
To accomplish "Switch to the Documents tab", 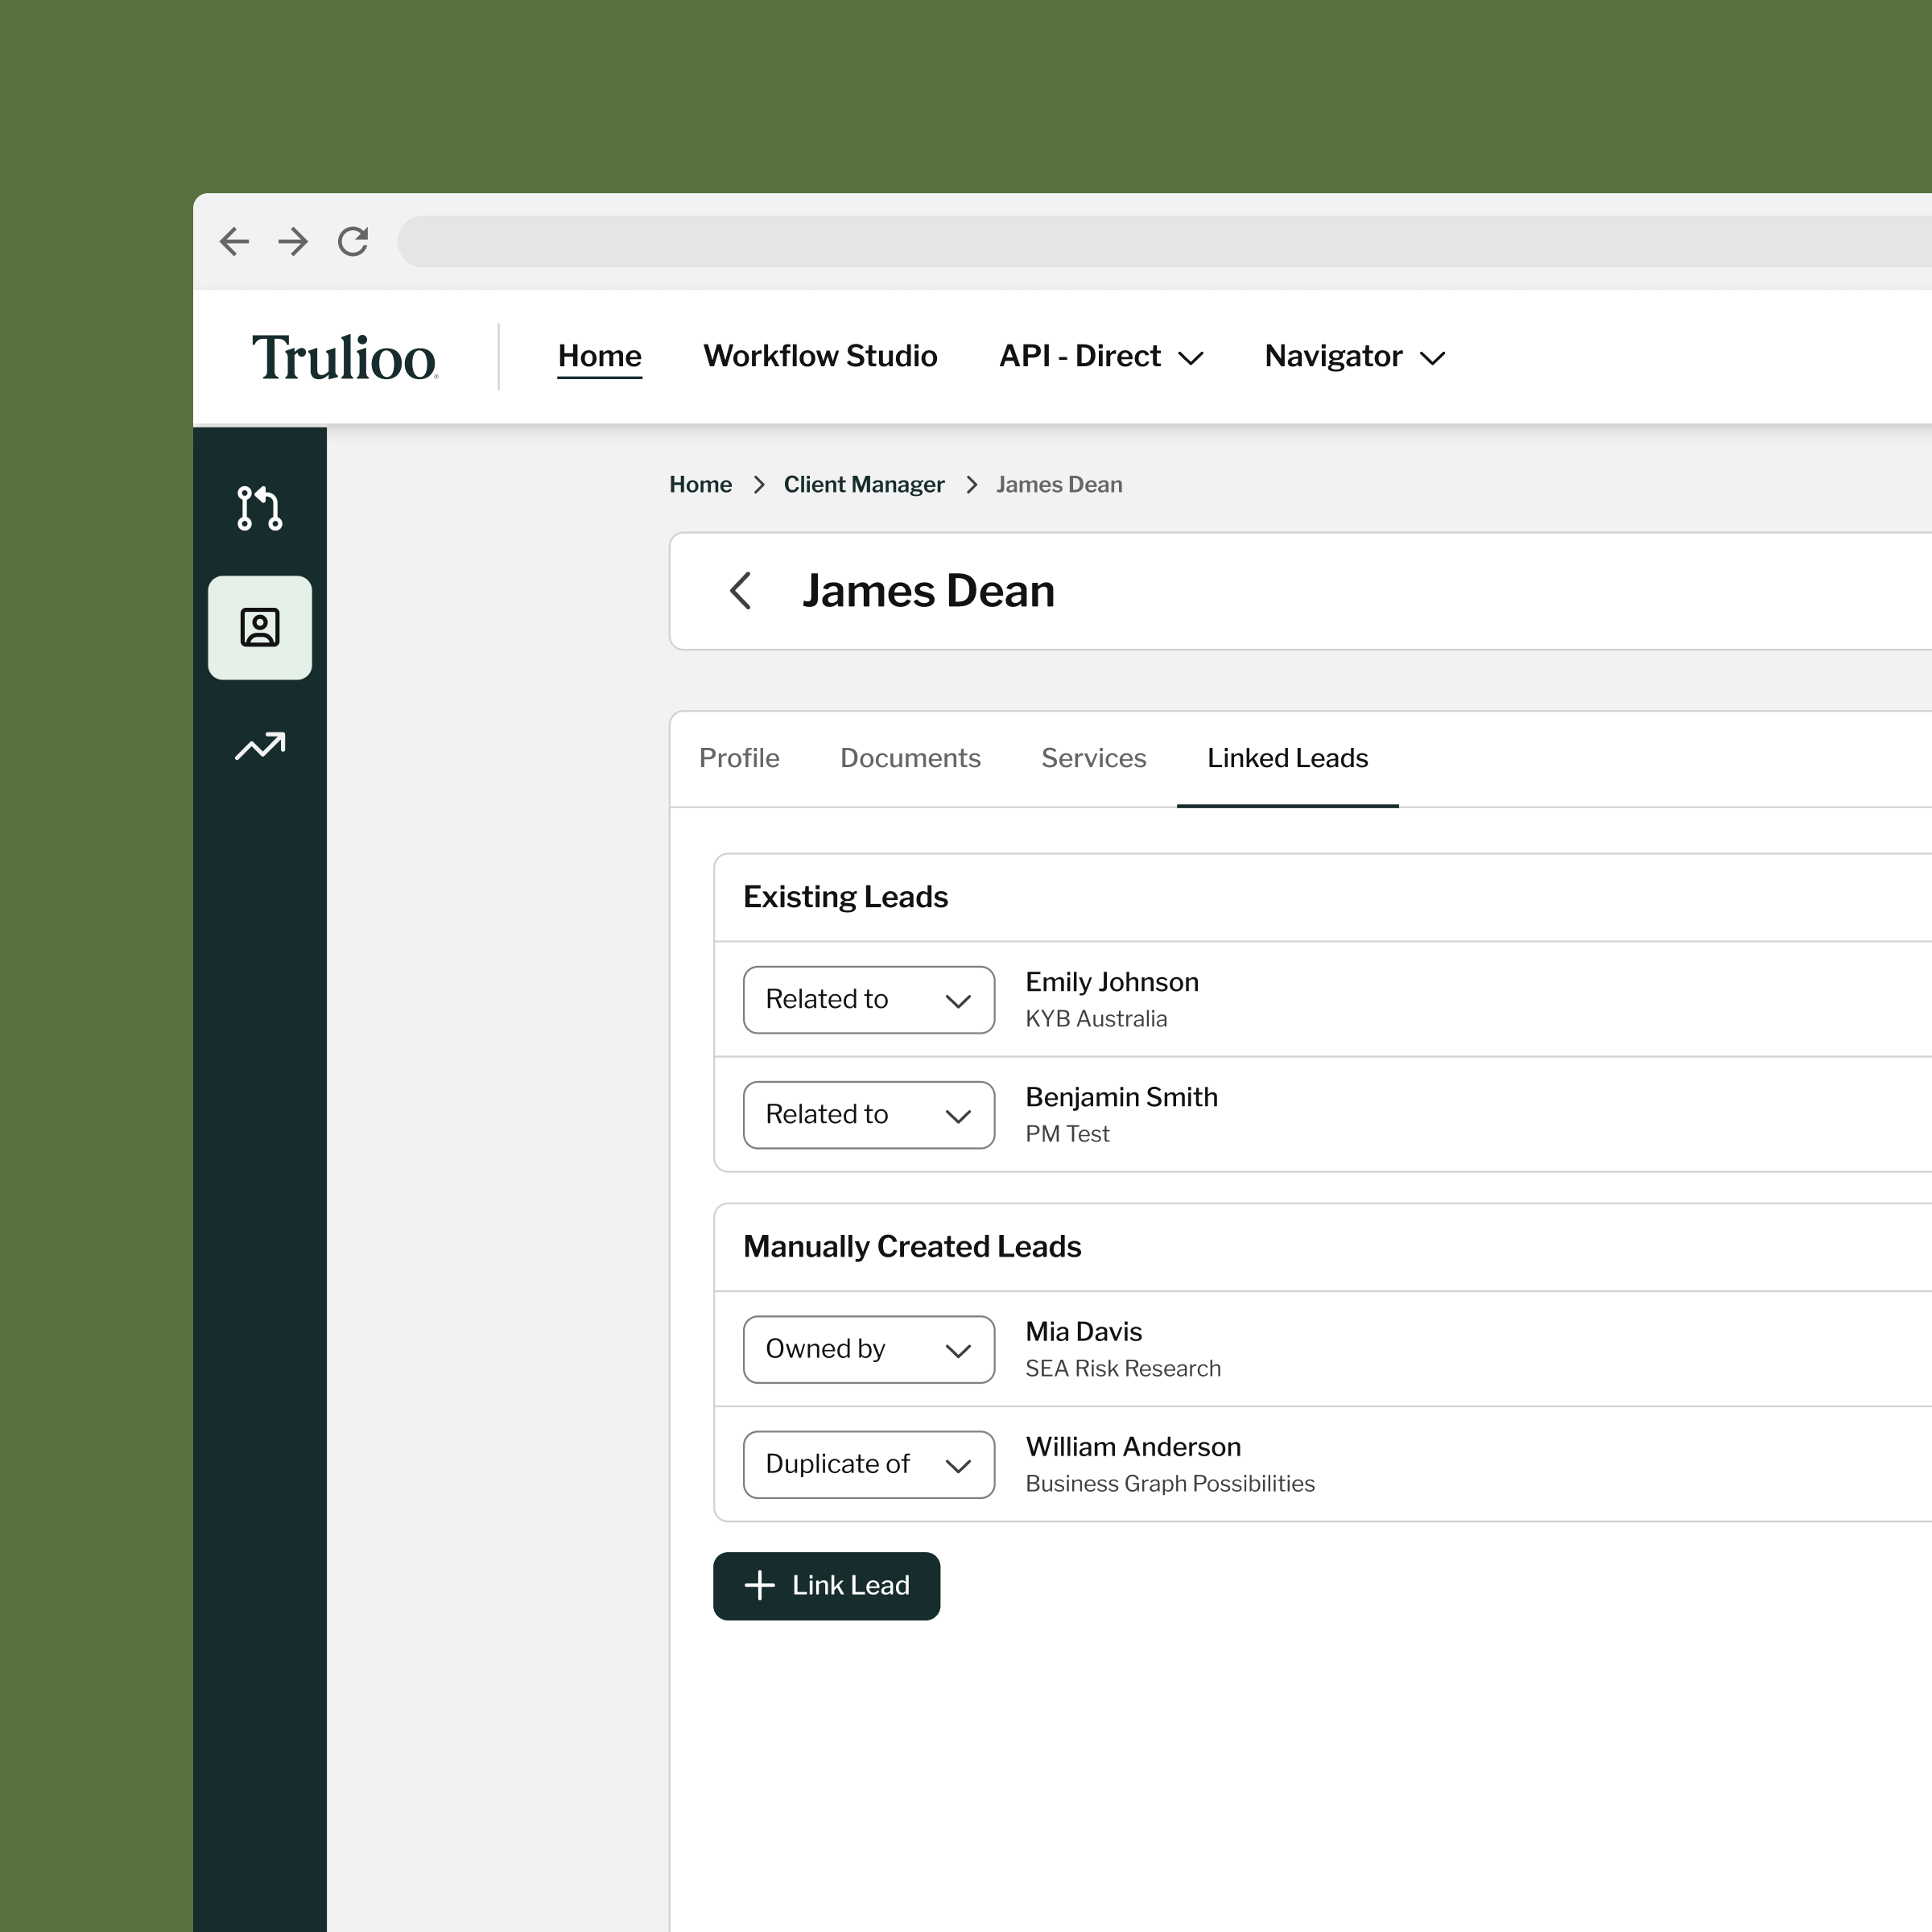I will (910, 758).
